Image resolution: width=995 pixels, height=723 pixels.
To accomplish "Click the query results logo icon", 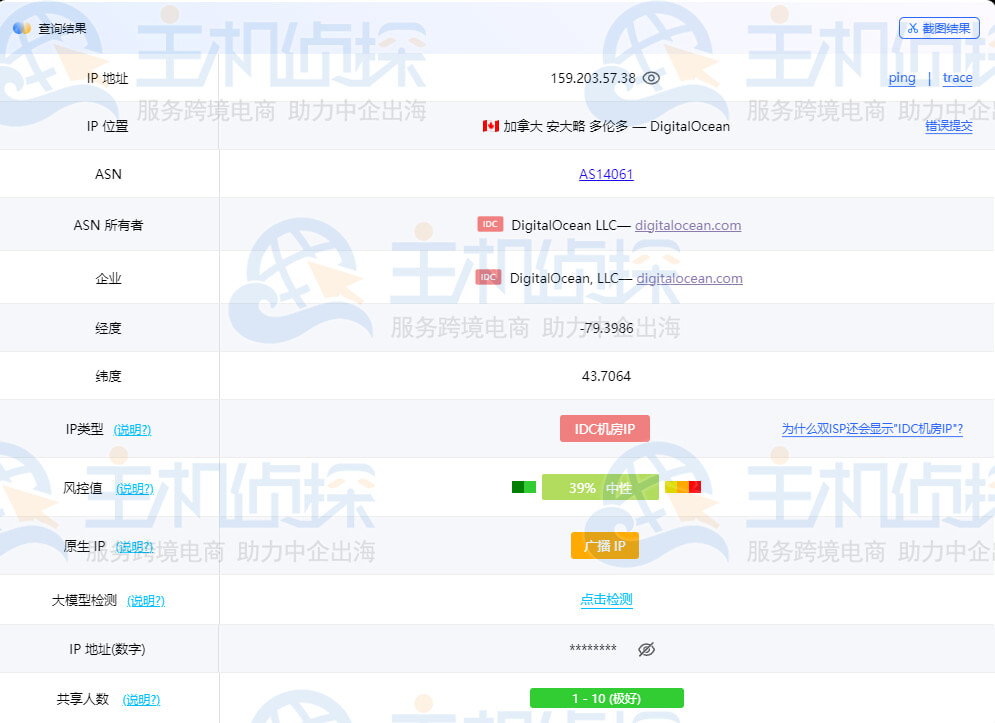I will [22, 28].
